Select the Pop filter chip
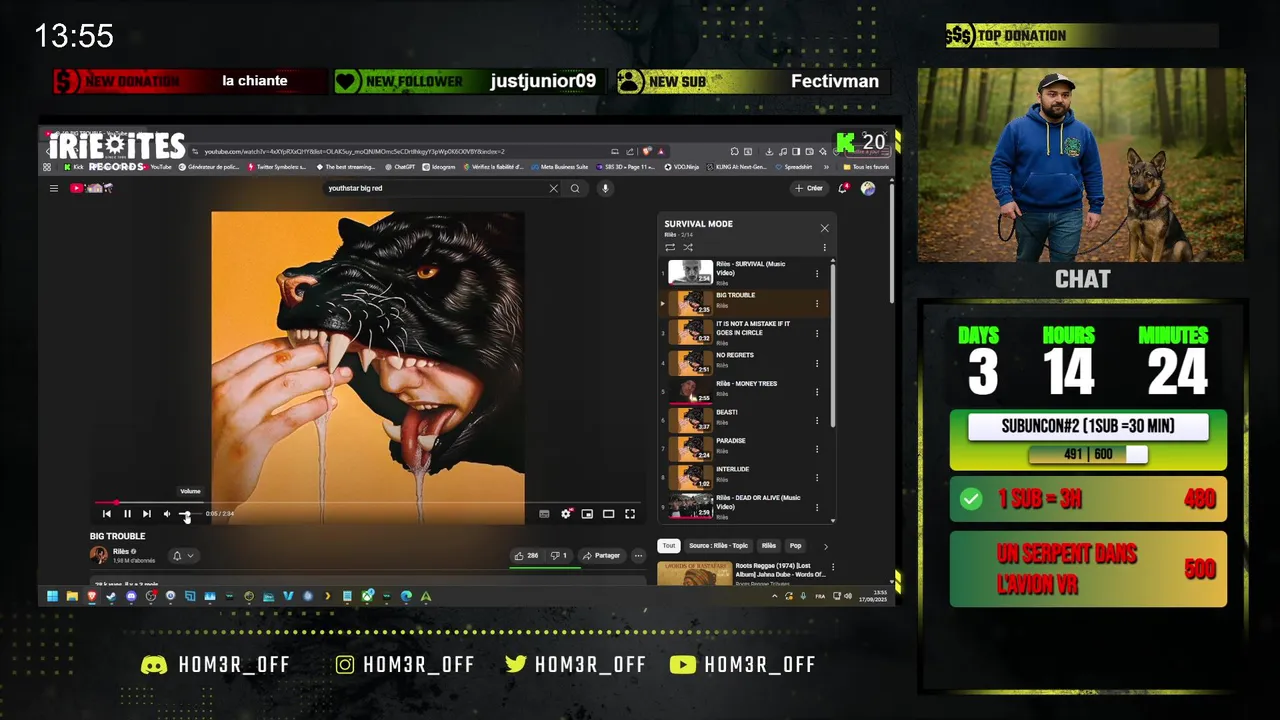The image size is (1280, 720). pos(795,546)
